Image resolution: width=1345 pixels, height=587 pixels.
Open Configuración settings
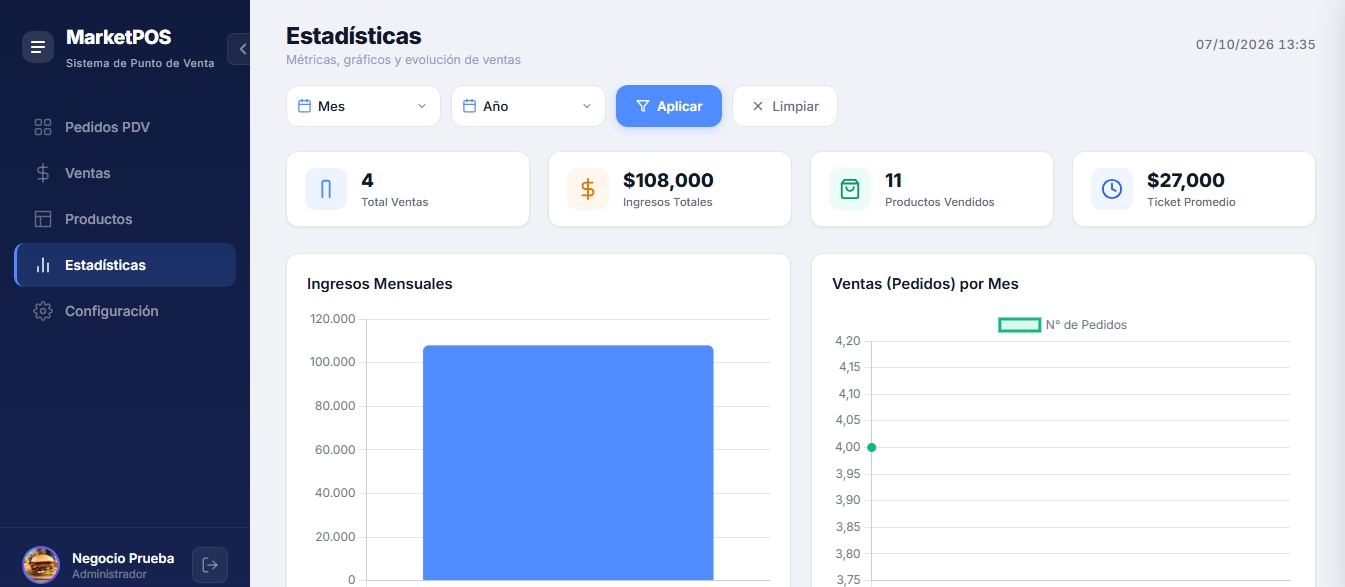click(x=125, y=311)
